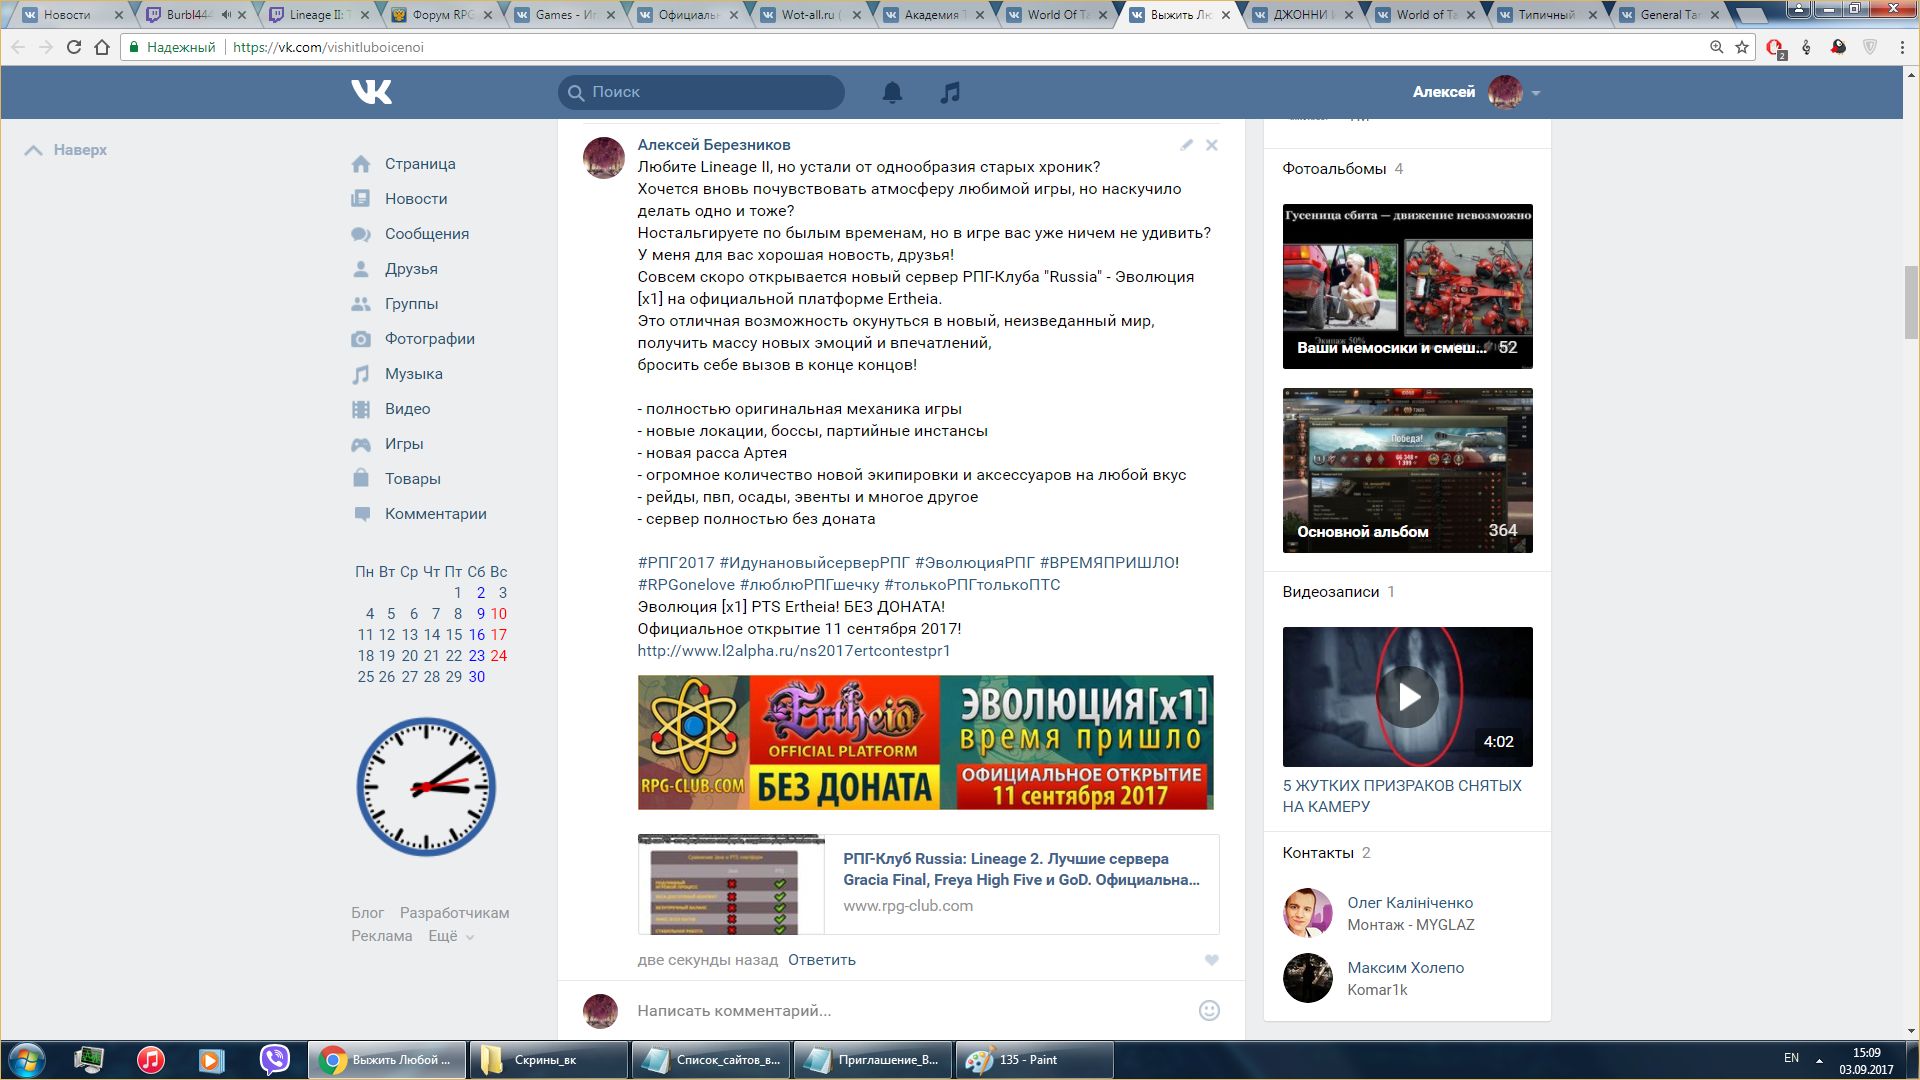Open contact Максим Холепо
The width and height of the screenshot is (1920, 1080).
pos(1405,968)
